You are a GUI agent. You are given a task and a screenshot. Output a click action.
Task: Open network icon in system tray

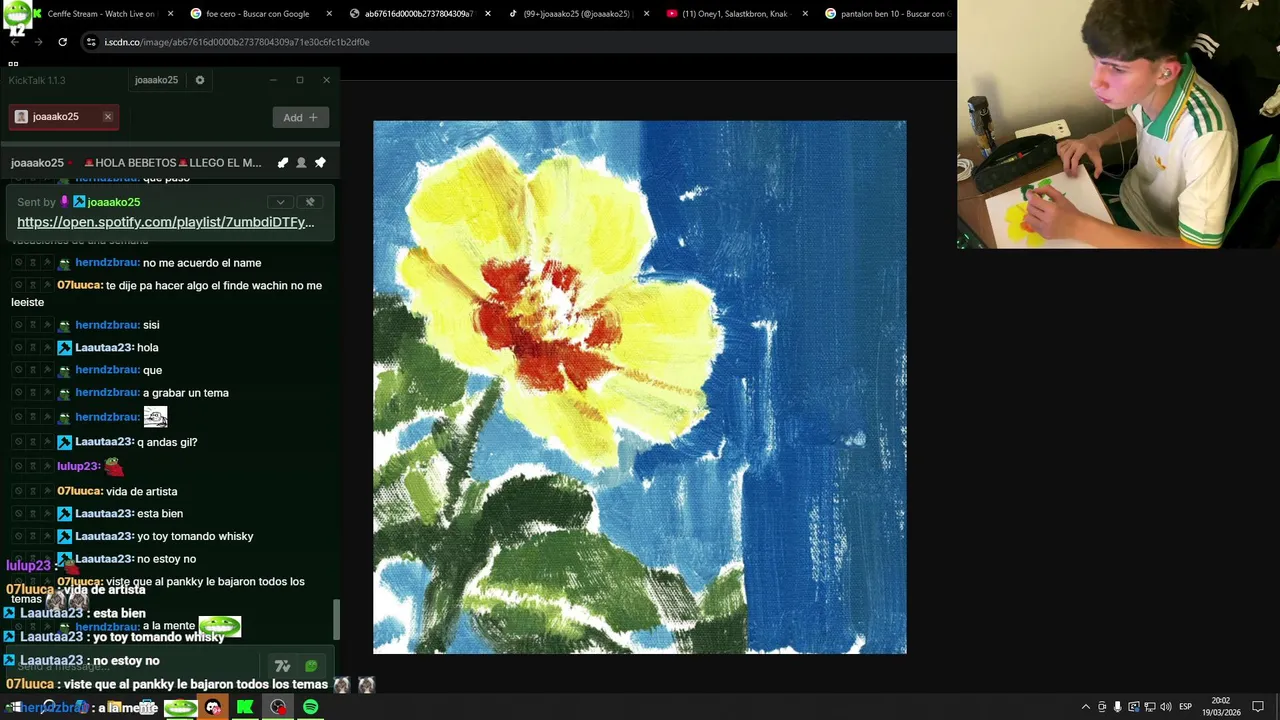pyautogui.click(x=1150, y=707)
